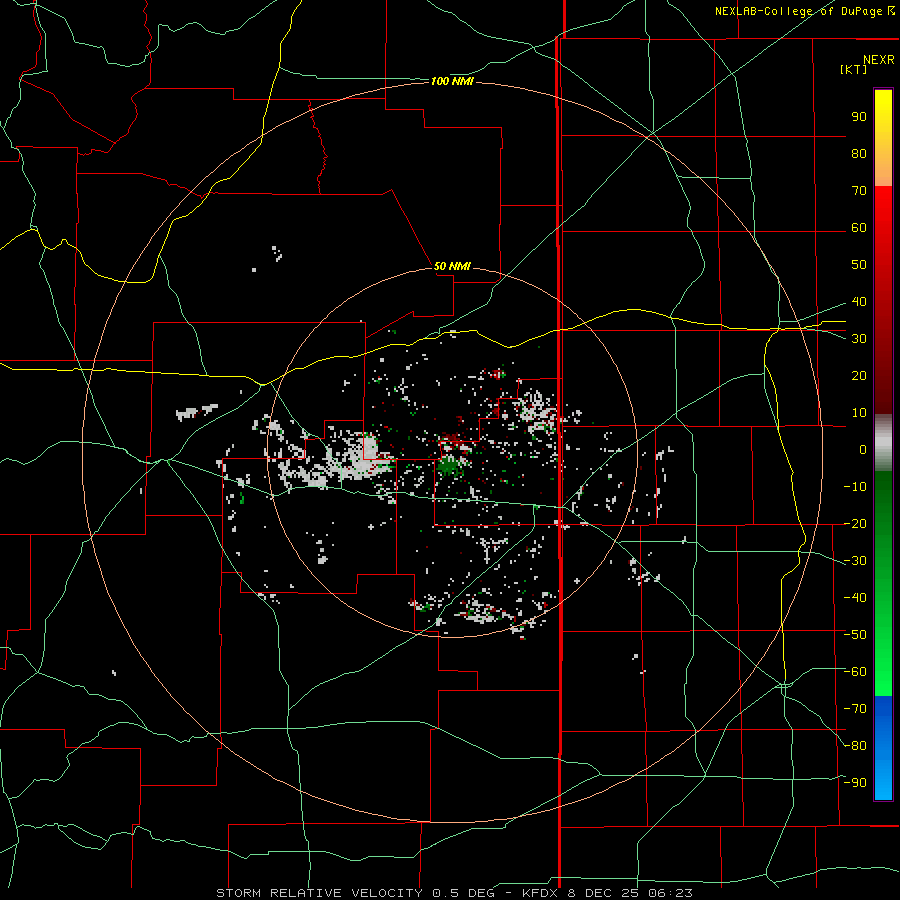Click the 80 value on velocity scale
Screen dimensions: 900x900
coord(859,154)
